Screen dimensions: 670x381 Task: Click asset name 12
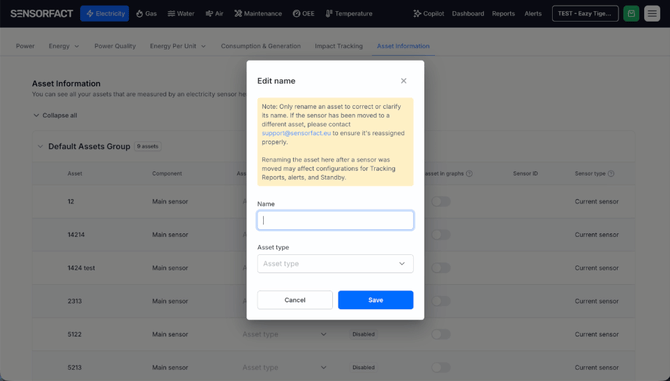(x=71, y=202)
